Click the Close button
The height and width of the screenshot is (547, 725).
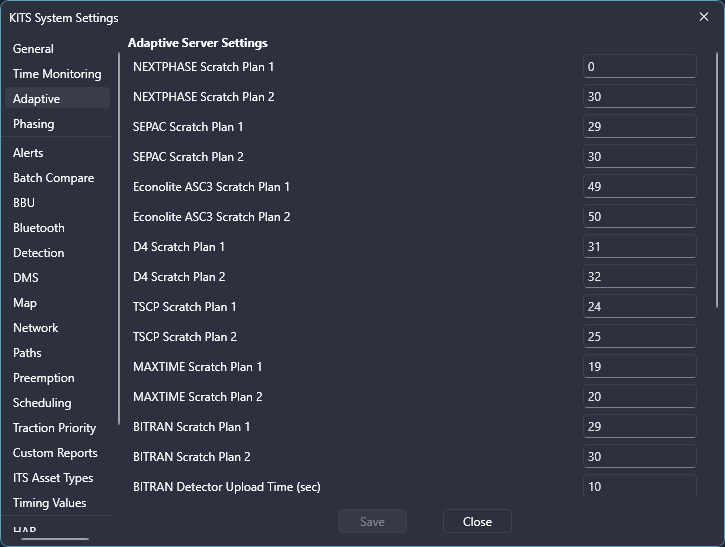[477, 521]
